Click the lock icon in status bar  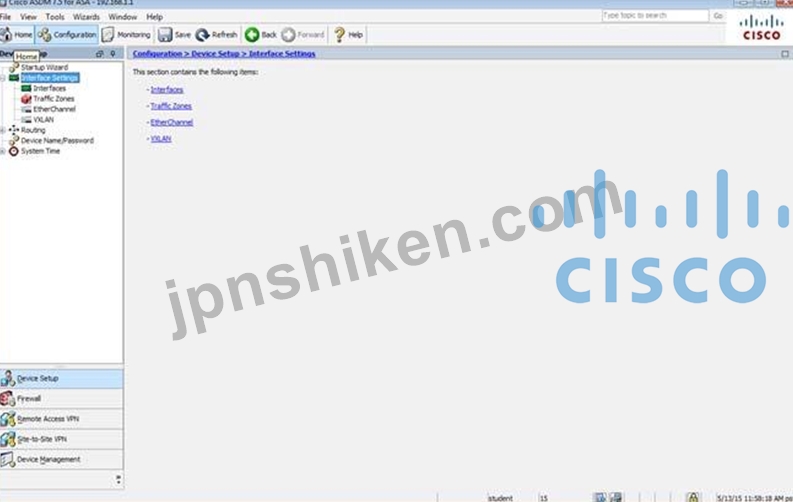pos(693,497)
